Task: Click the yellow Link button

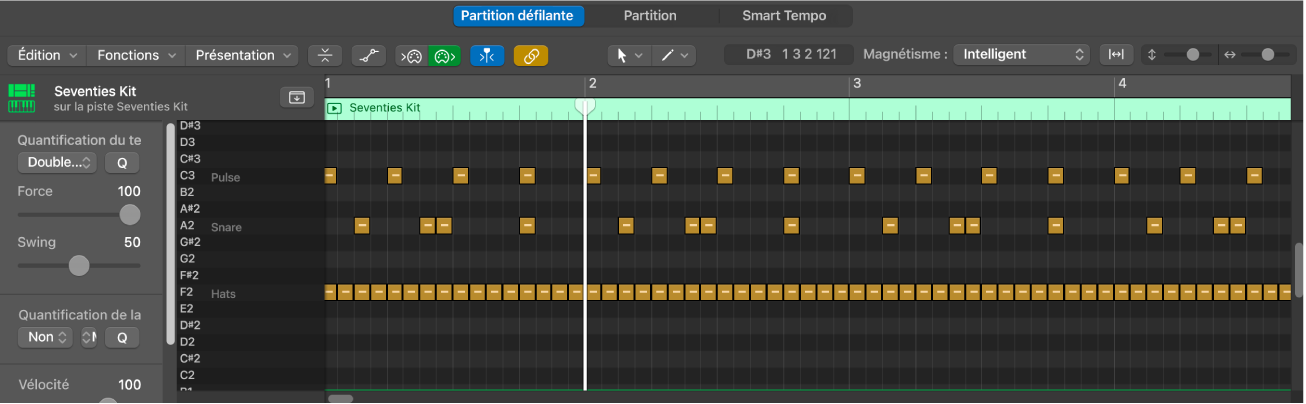Action: [530, 56]
